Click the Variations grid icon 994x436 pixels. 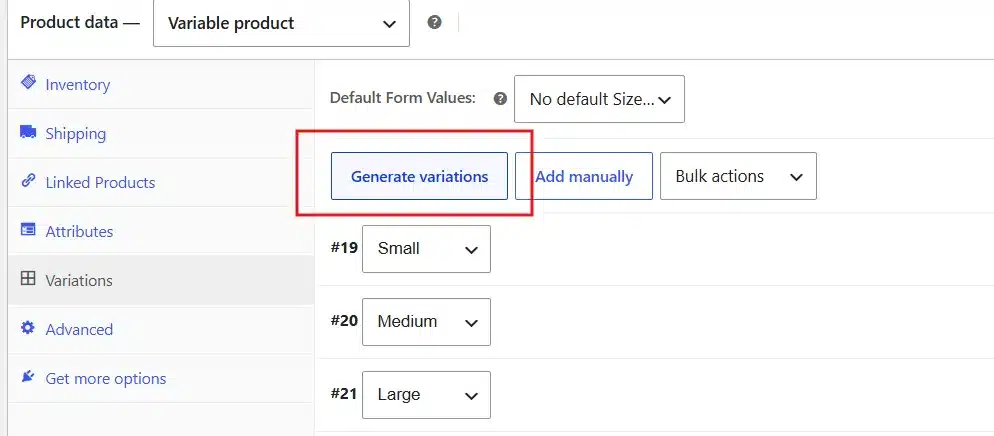pos(28,278)
